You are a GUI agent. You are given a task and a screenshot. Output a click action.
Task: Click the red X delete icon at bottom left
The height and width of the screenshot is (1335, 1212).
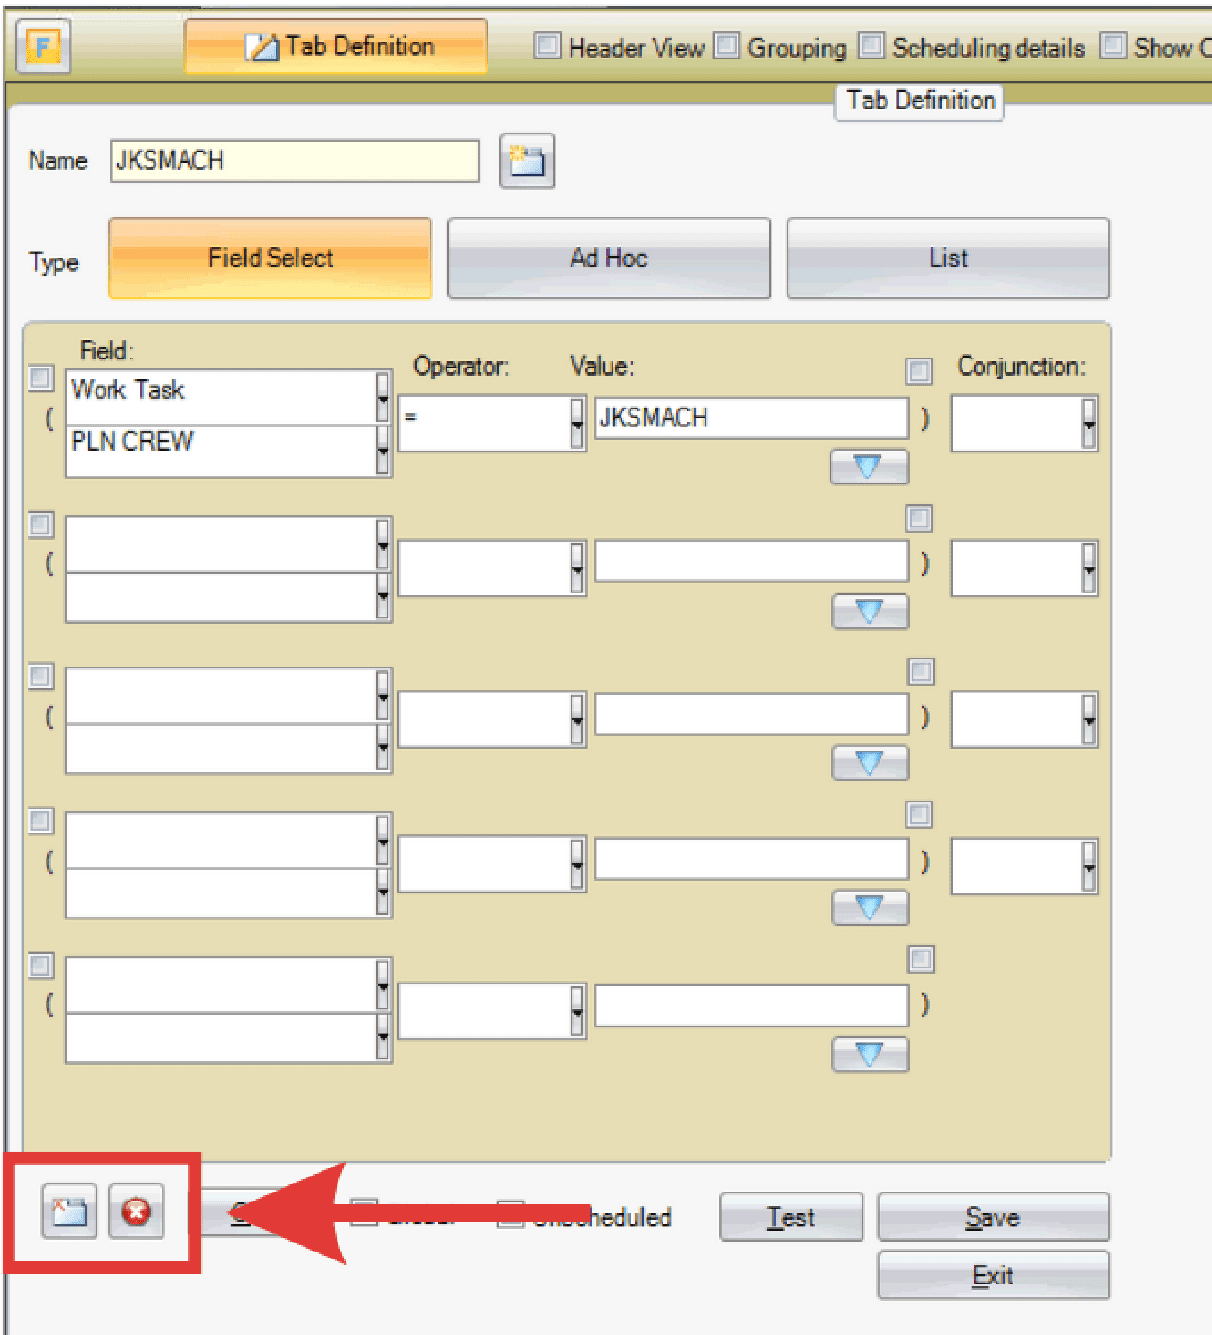[x=136, y=1212]
